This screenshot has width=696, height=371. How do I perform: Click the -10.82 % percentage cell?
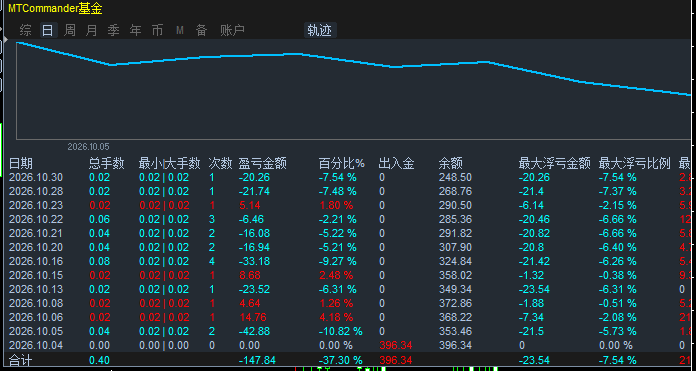point(340,331)
